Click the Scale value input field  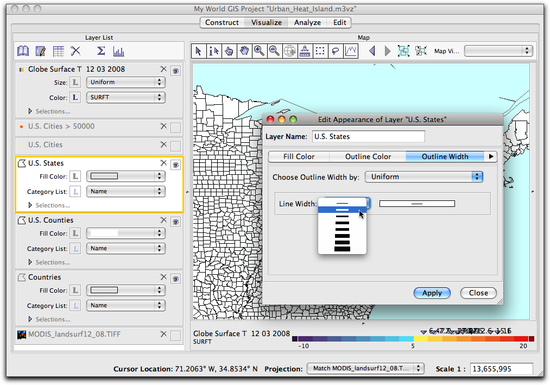pyautogui.click(x=501, y=369)
